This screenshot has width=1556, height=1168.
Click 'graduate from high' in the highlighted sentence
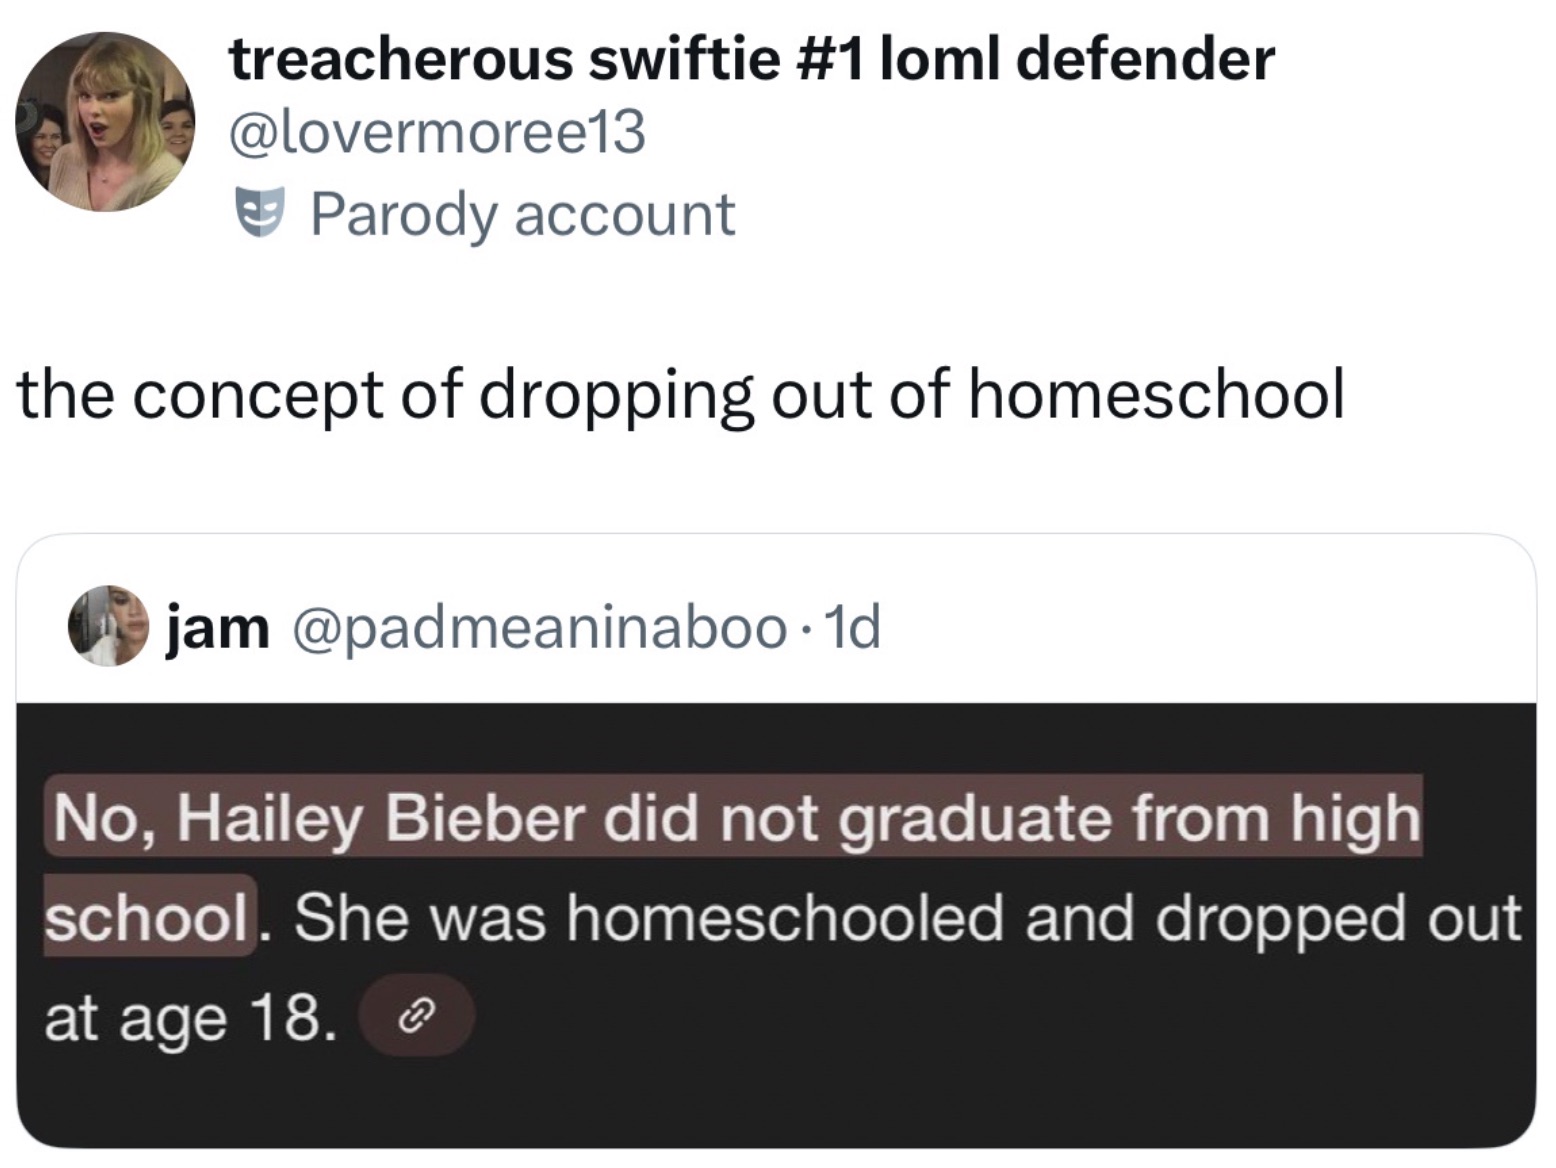[x=1128, y=818]
